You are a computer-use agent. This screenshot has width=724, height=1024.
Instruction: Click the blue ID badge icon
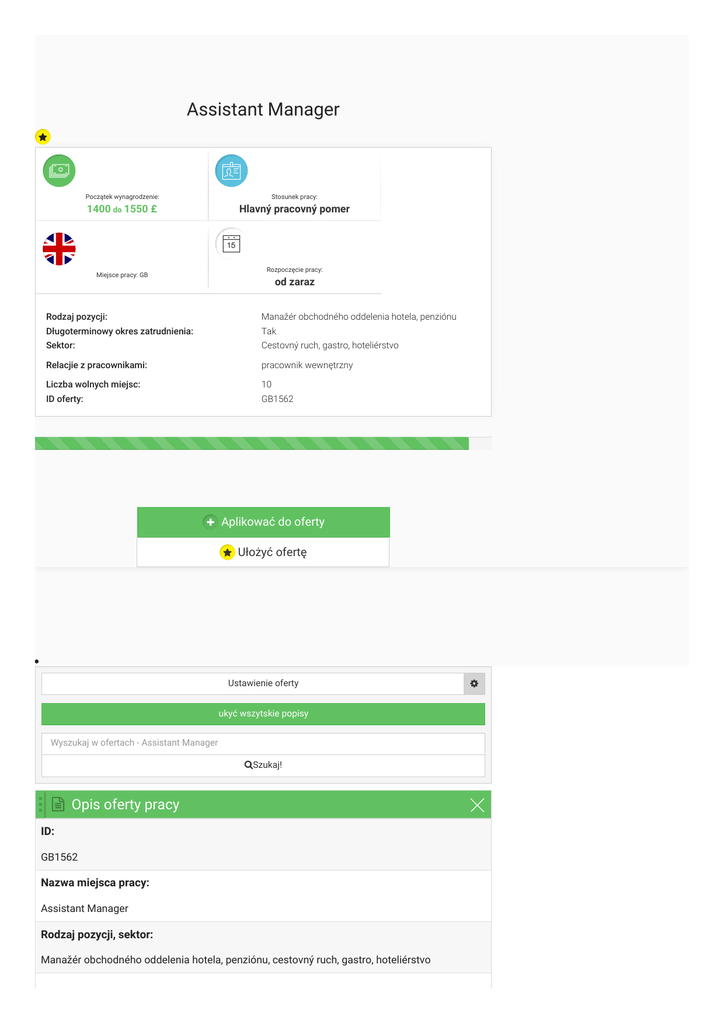(x=232, y=171)
